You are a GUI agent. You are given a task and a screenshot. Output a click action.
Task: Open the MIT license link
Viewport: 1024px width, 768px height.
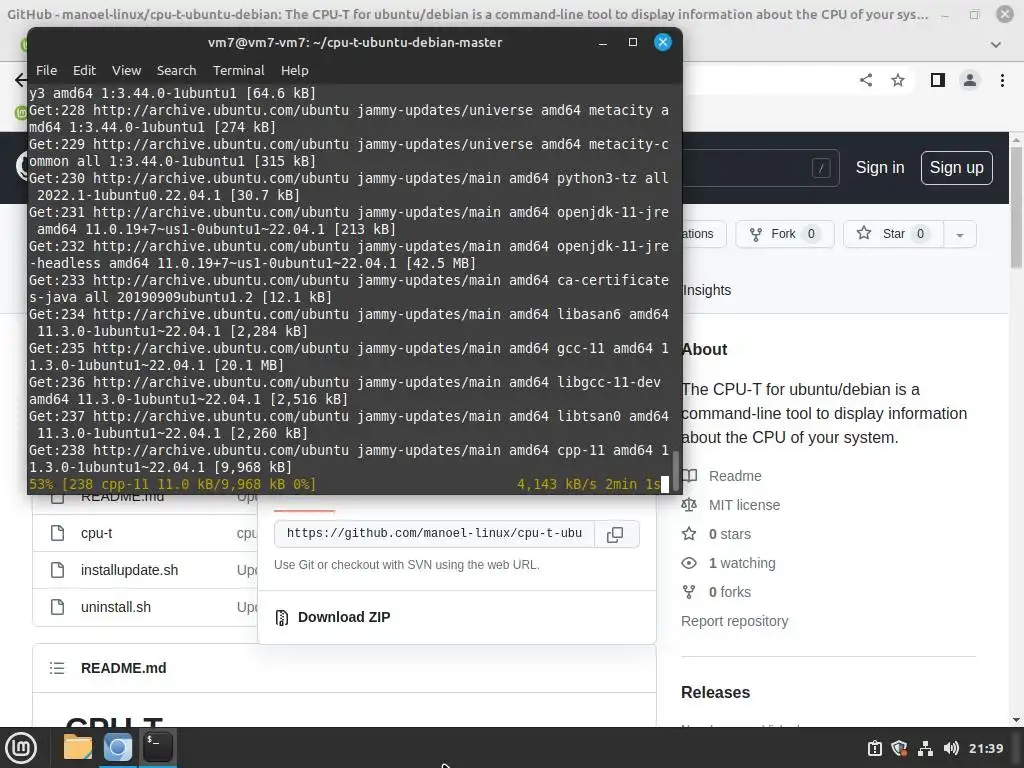[x=744, y=505]
